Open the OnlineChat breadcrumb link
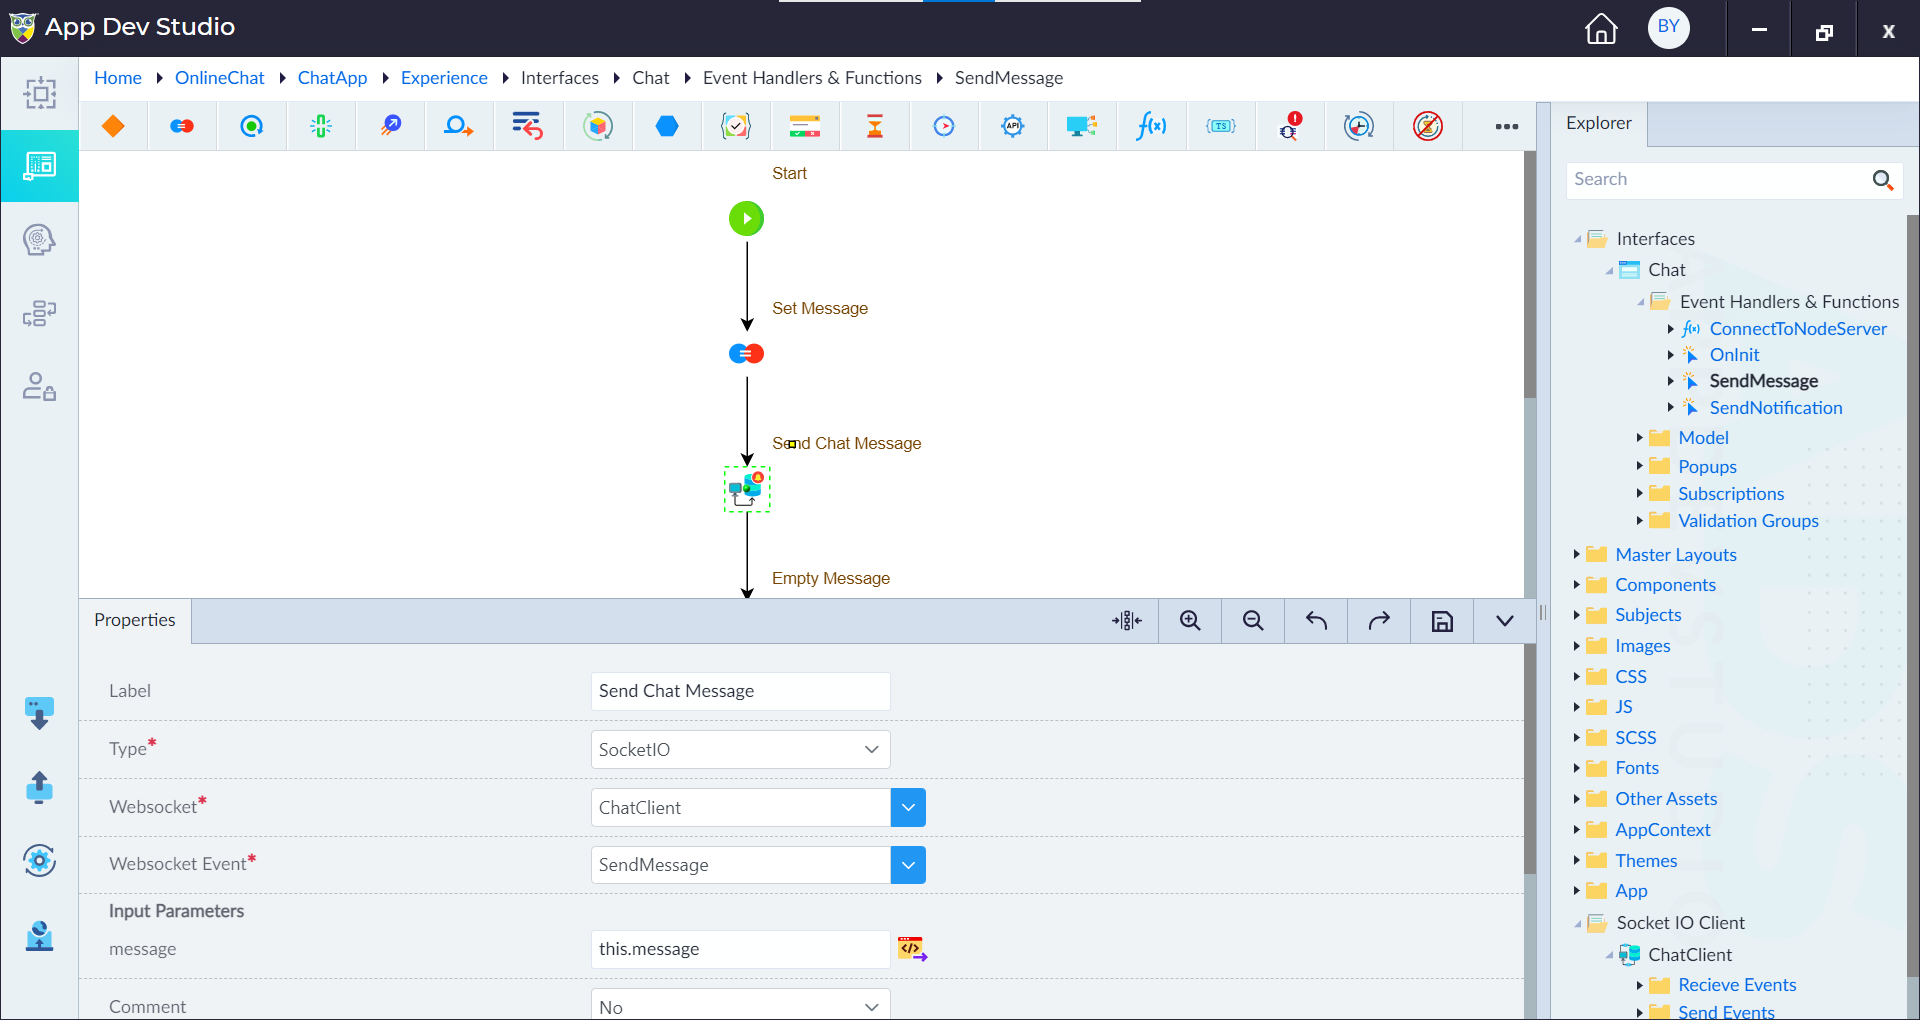 (x=220, y=78)
